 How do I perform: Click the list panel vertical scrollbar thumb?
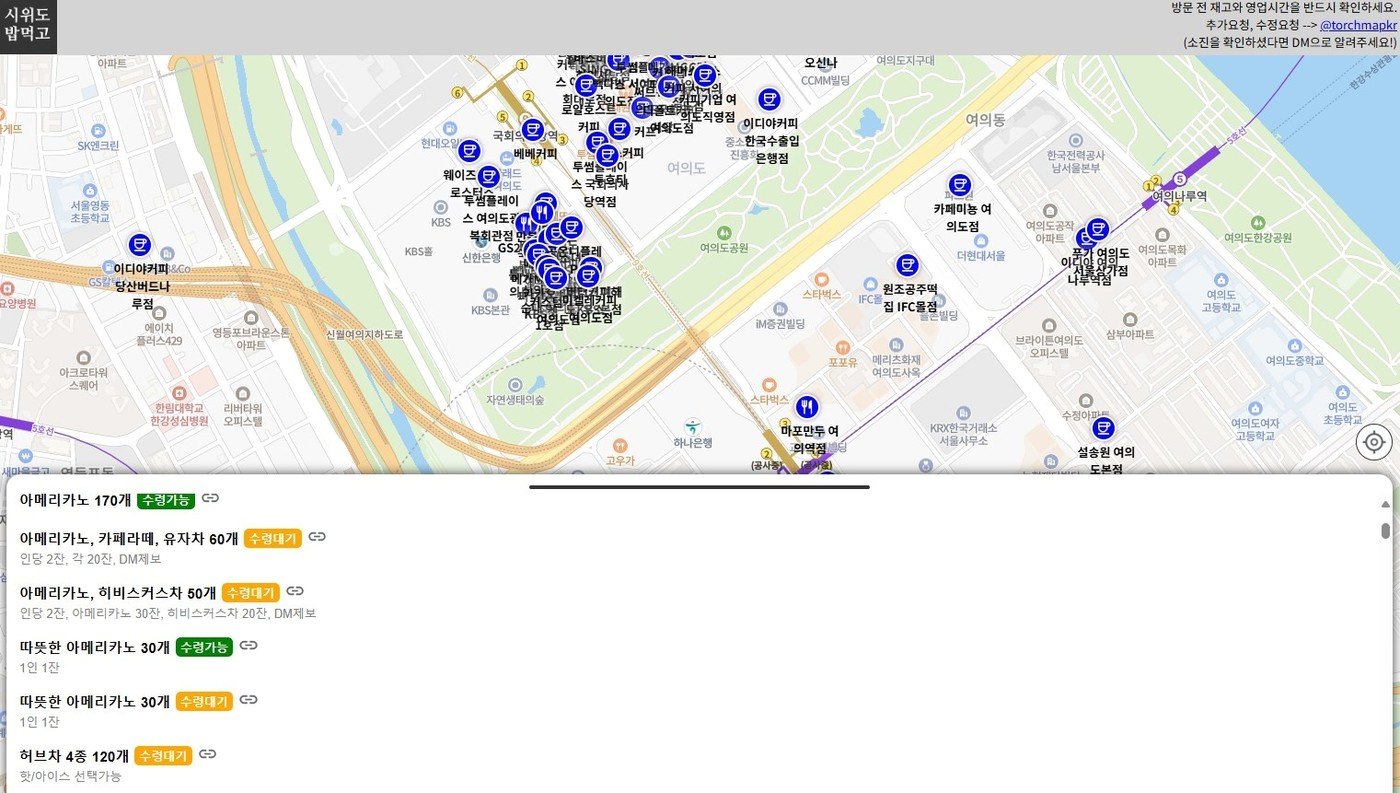[x=1385, y=530]
